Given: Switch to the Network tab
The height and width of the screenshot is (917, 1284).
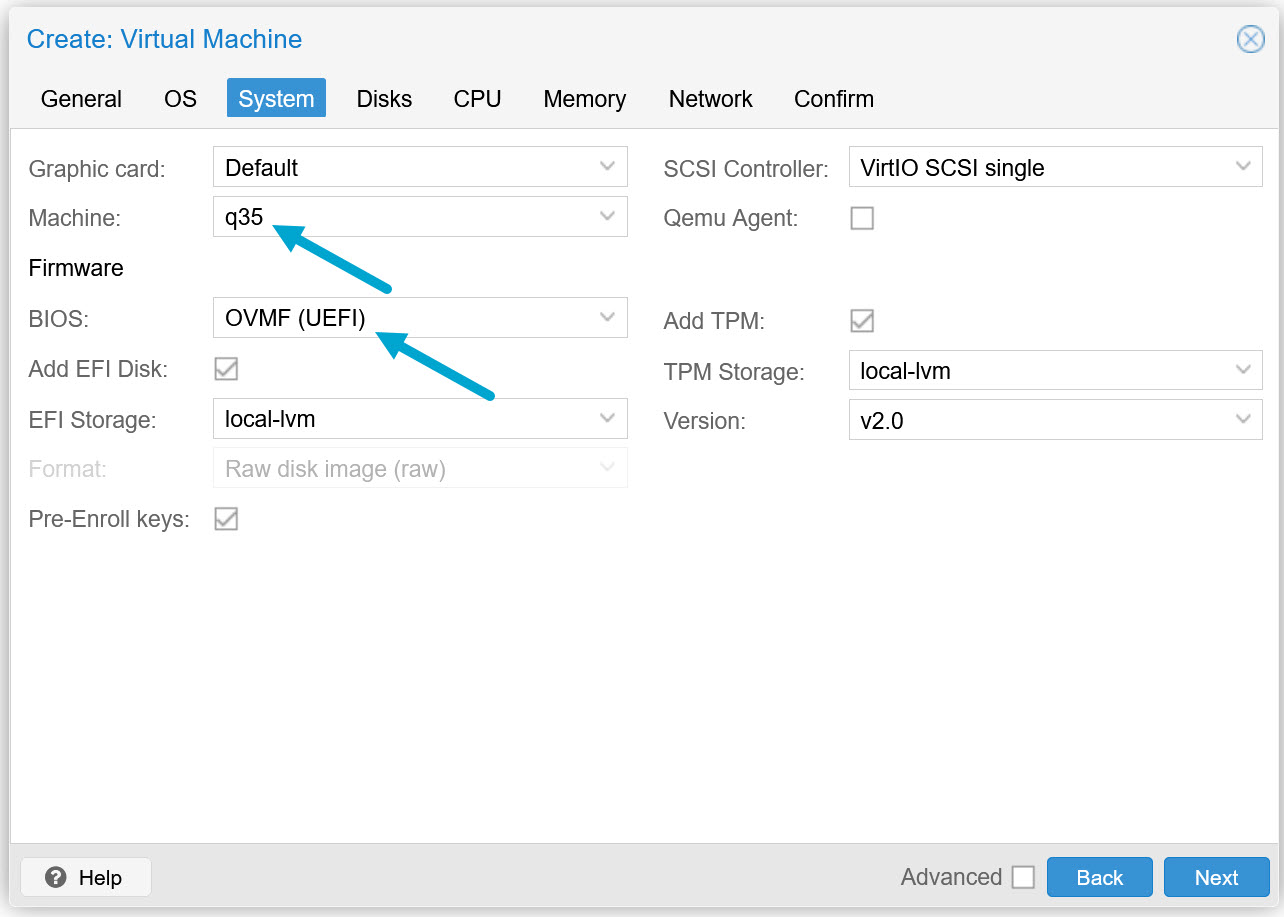Looking at the screenshot, I should [x=710, y=98].
